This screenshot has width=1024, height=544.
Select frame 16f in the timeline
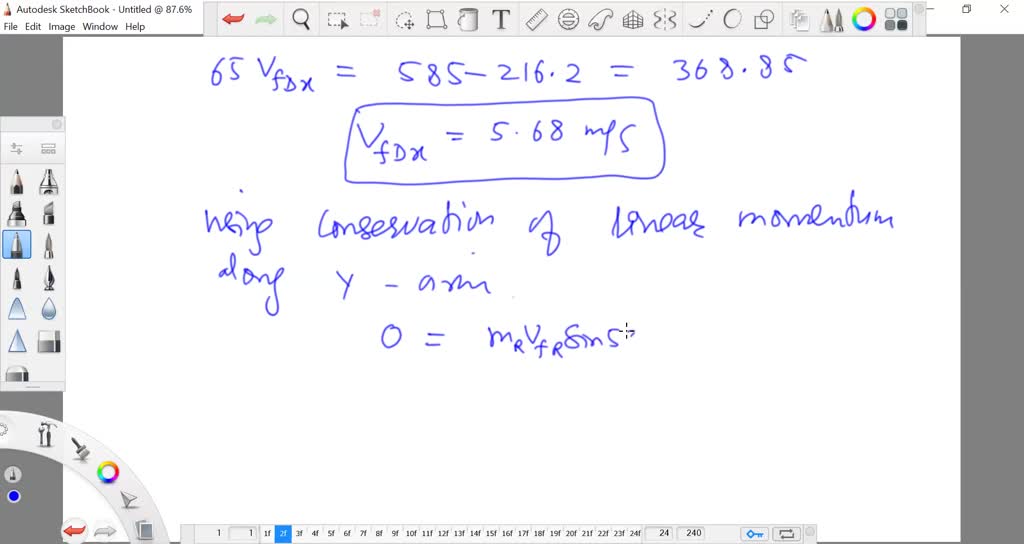point(507,534)
